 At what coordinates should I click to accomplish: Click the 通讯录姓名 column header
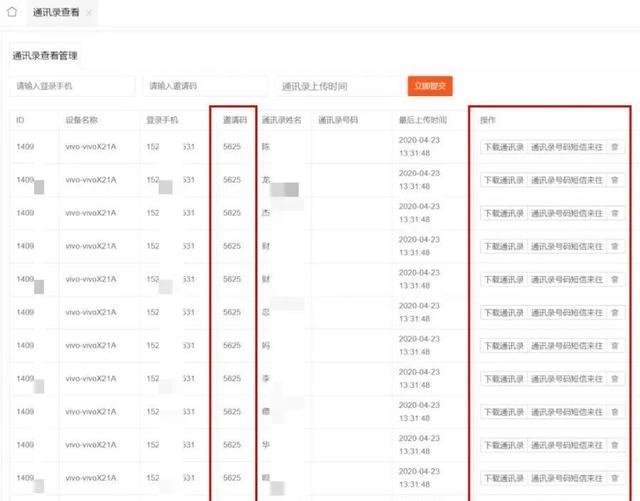(x=282, y=120)
